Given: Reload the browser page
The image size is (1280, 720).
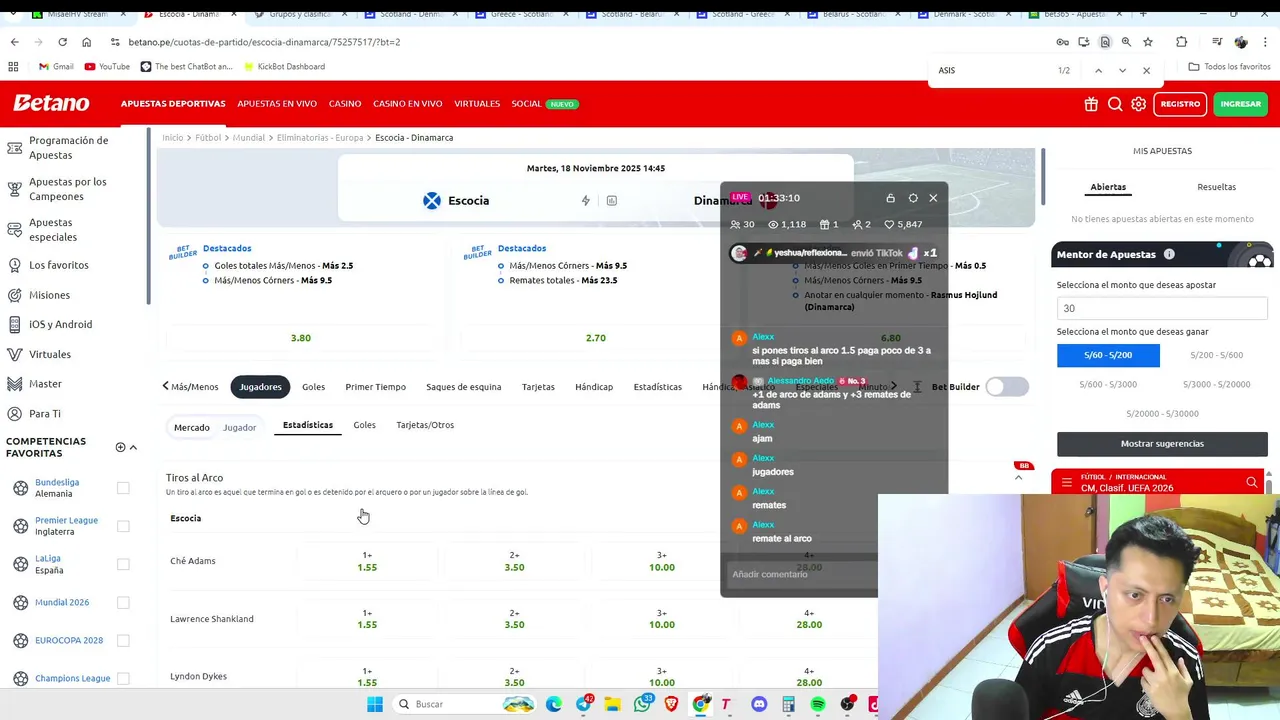Looking at the screenshot, I should point(62,42).
